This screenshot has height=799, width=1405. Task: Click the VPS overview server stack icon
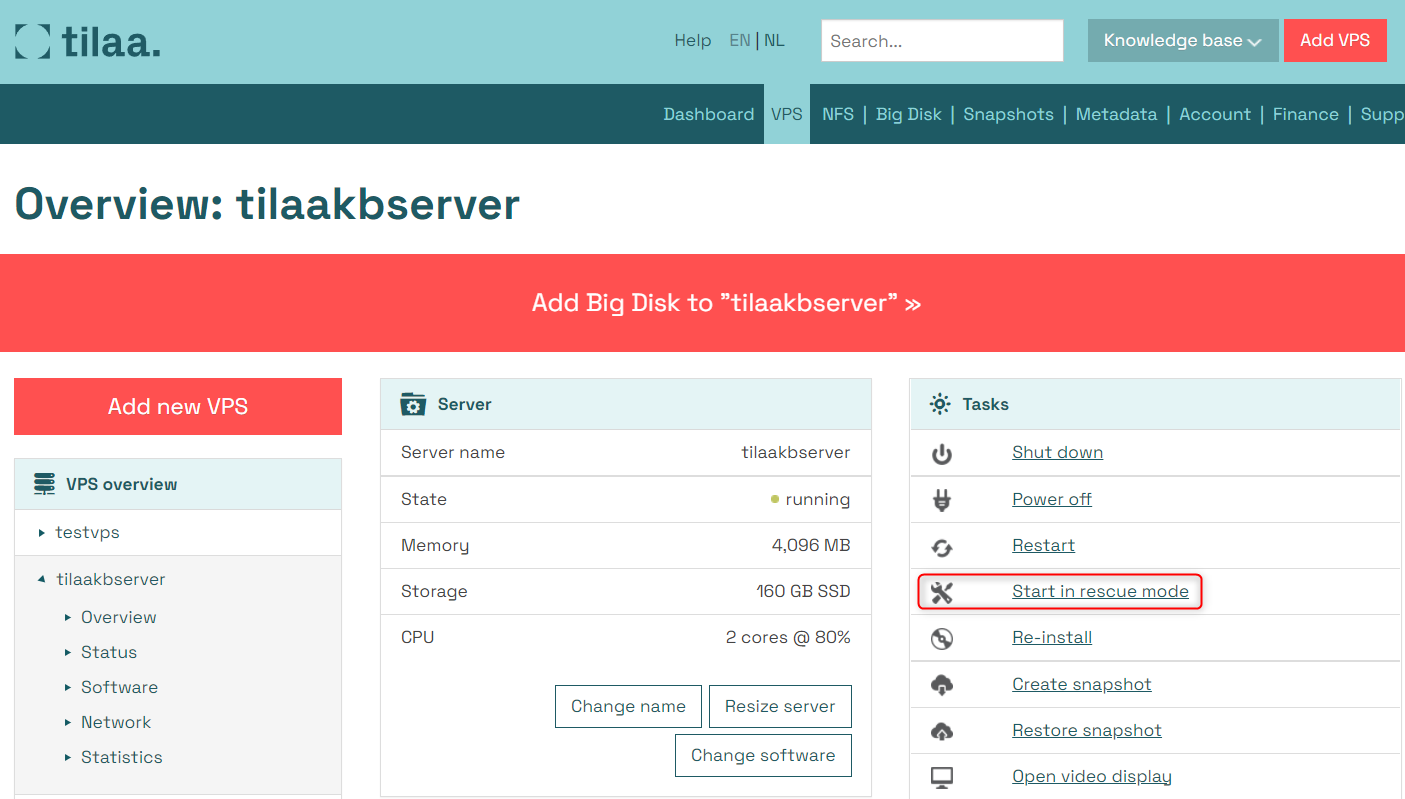click(44, 484)
